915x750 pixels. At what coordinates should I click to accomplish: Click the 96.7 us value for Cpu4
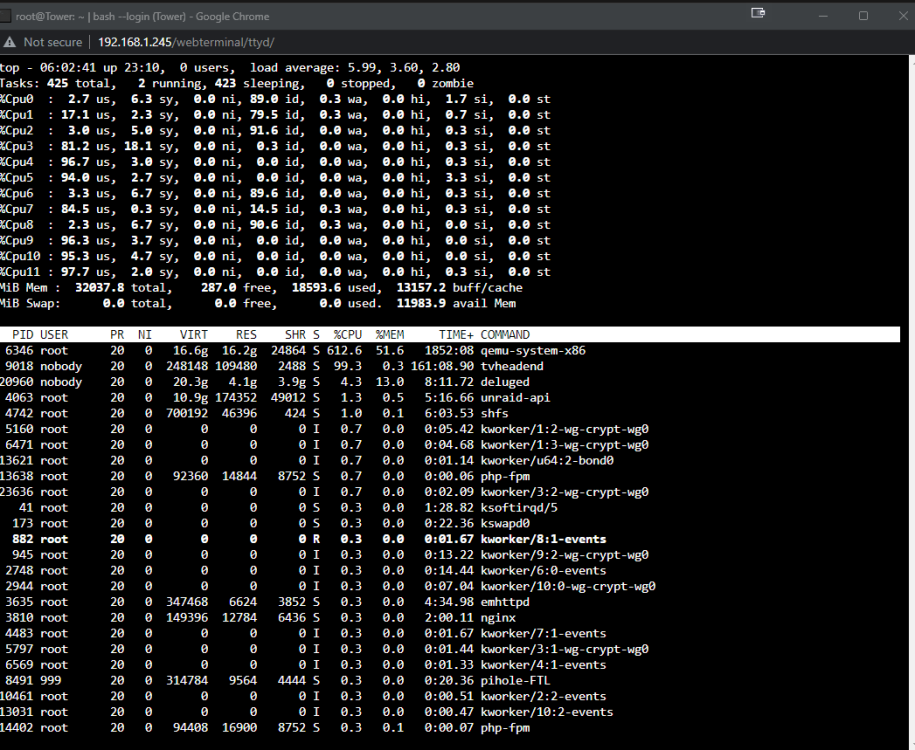(x=75, y=162)
